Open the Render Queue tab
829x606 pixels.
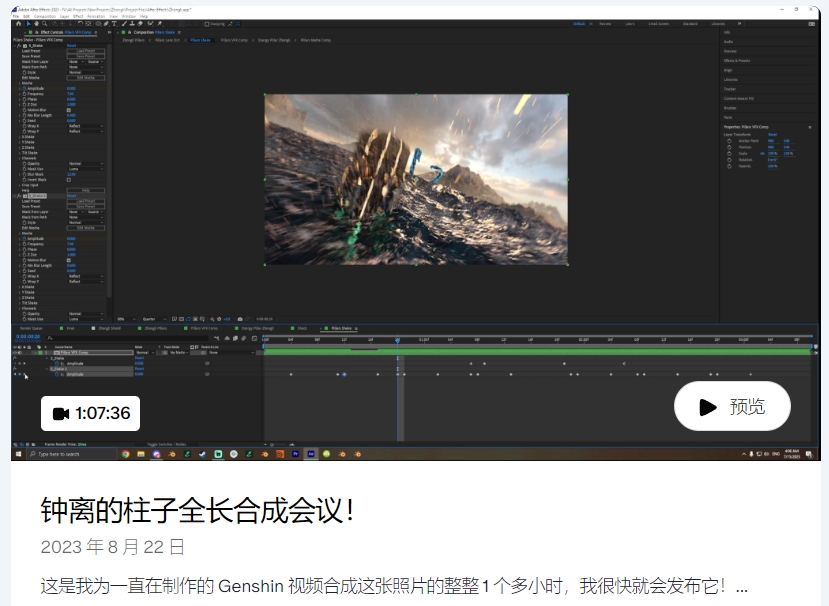click(x=31, y=328)
